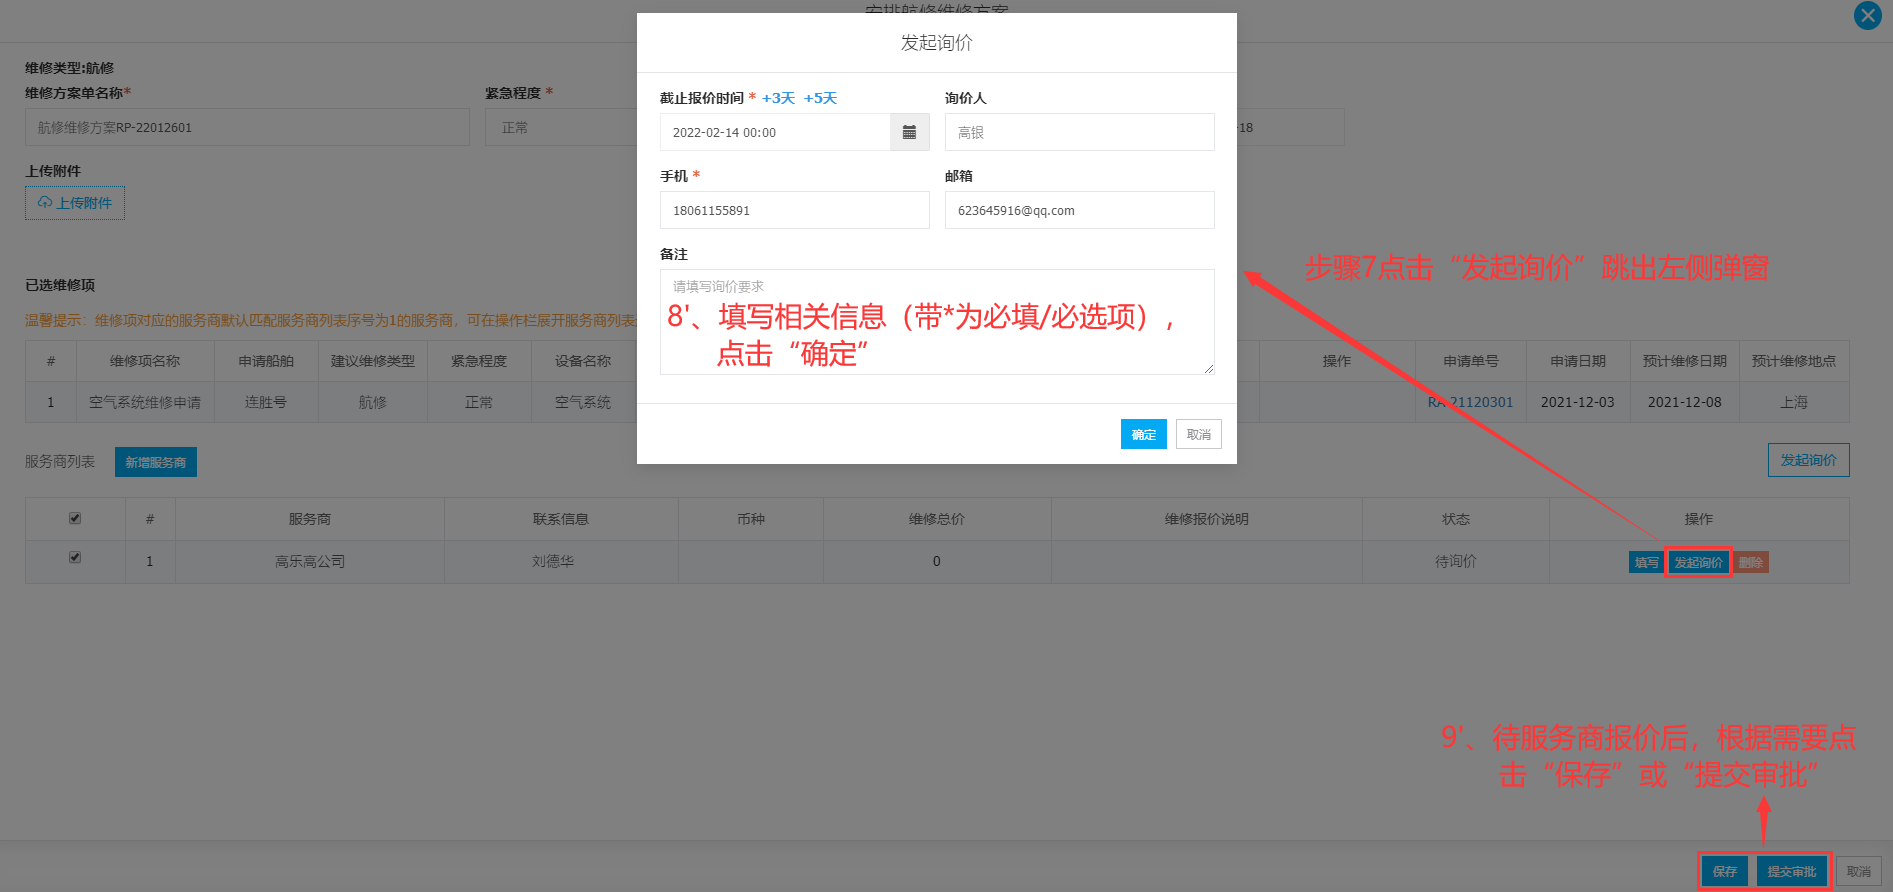Toggle select-all checkbox in supplier table header

[75, 518]
